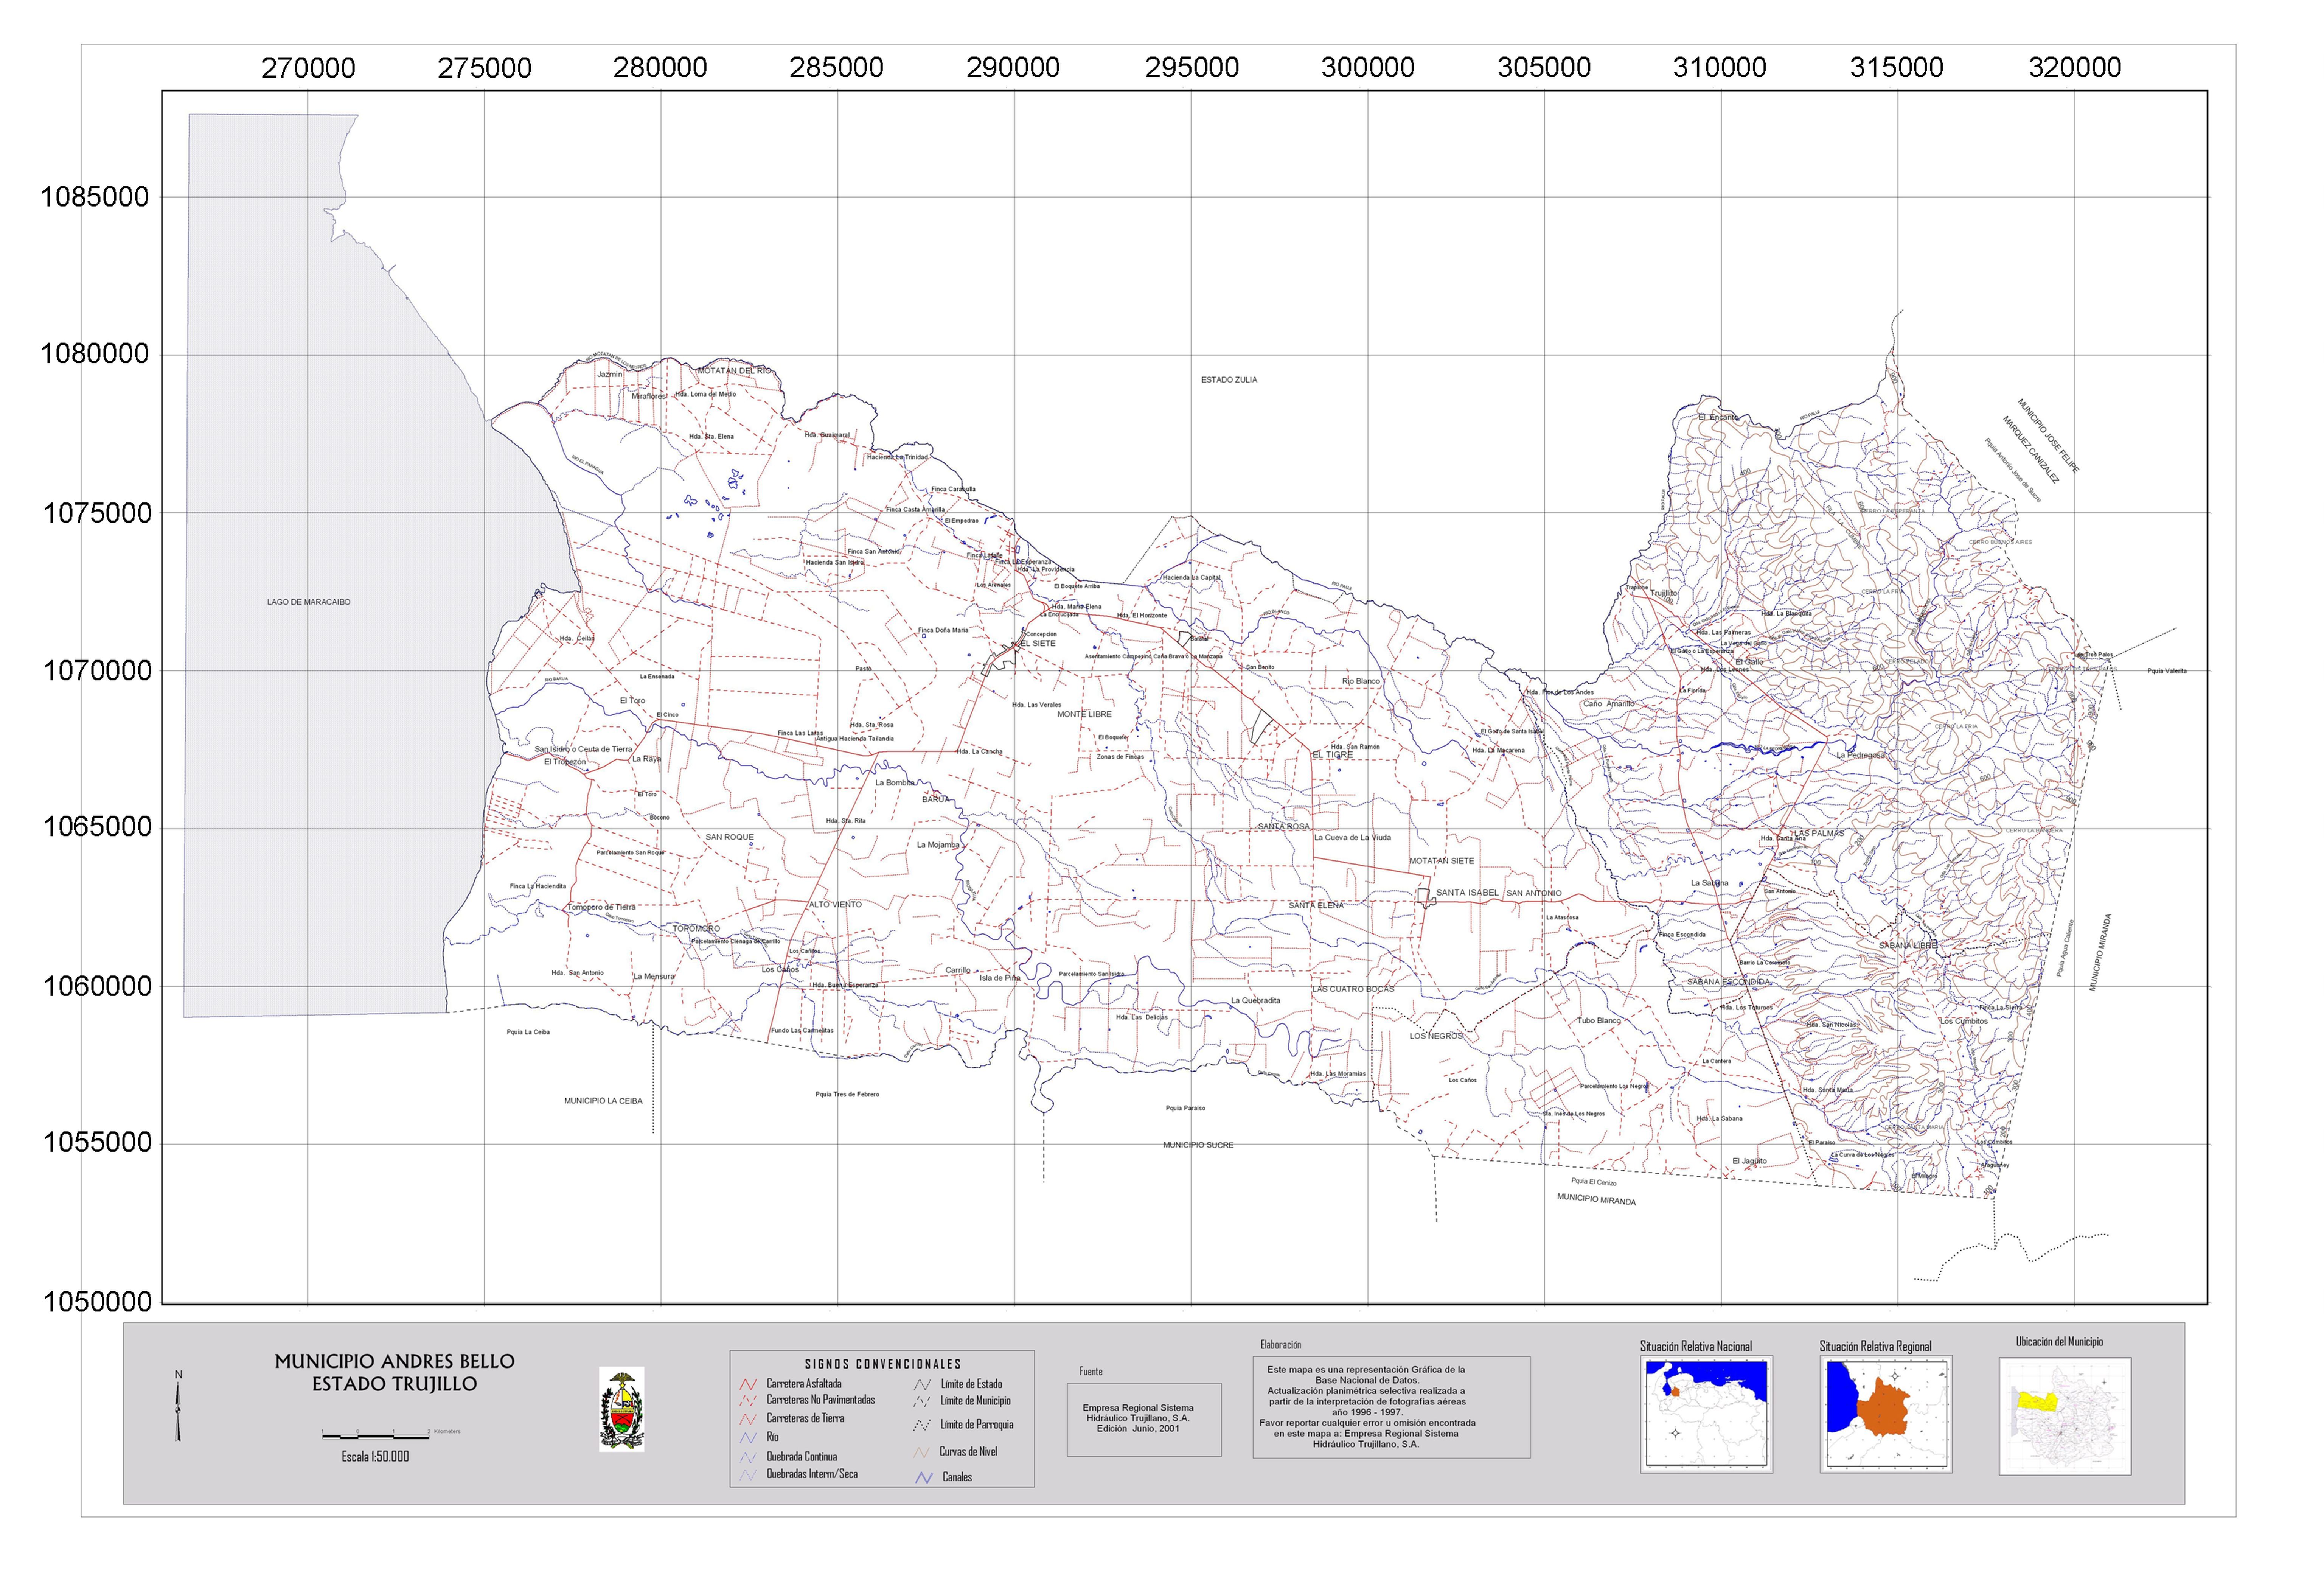
Task: Click the 'SIGNOS CONVENCIONALES' heading
Action: [x=883, y=1364]
